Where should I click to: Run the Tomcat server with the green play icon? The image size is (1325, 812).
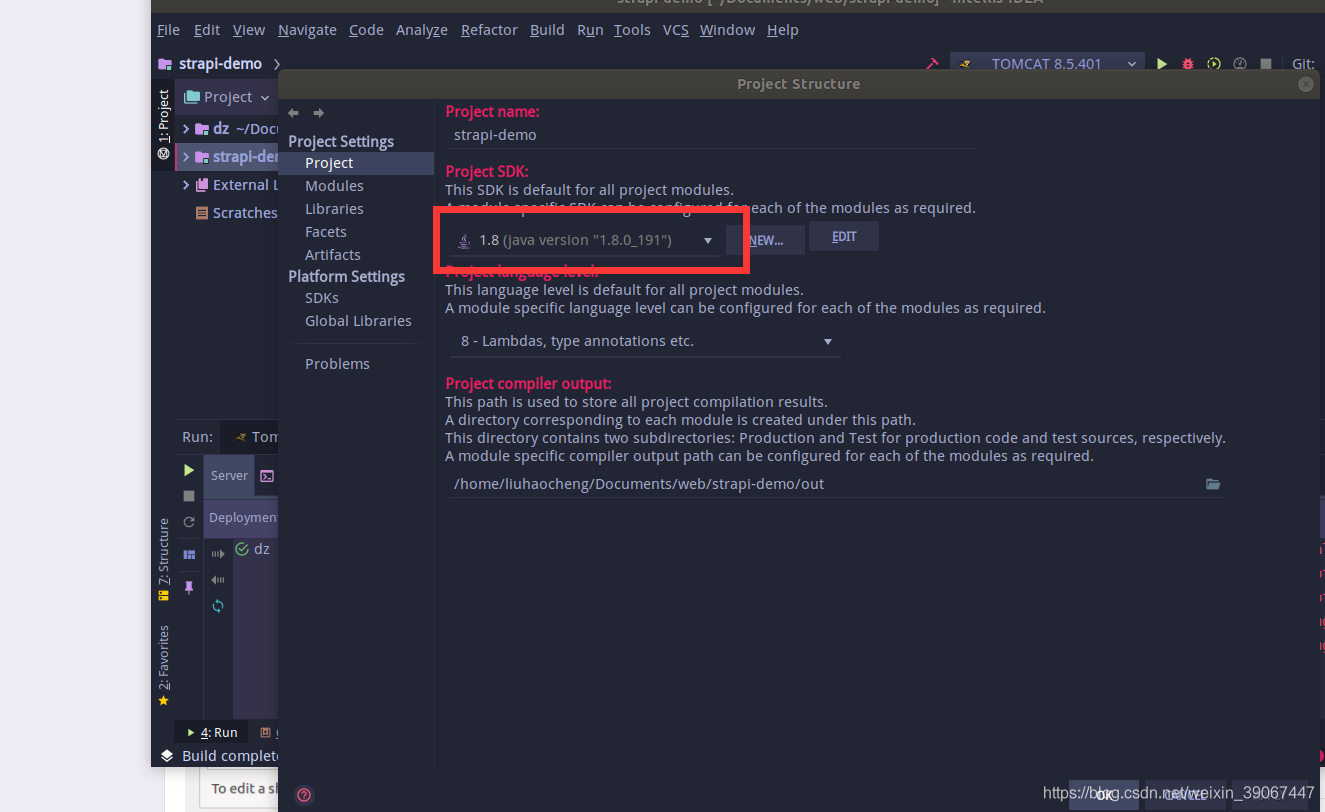(1161, 62)
